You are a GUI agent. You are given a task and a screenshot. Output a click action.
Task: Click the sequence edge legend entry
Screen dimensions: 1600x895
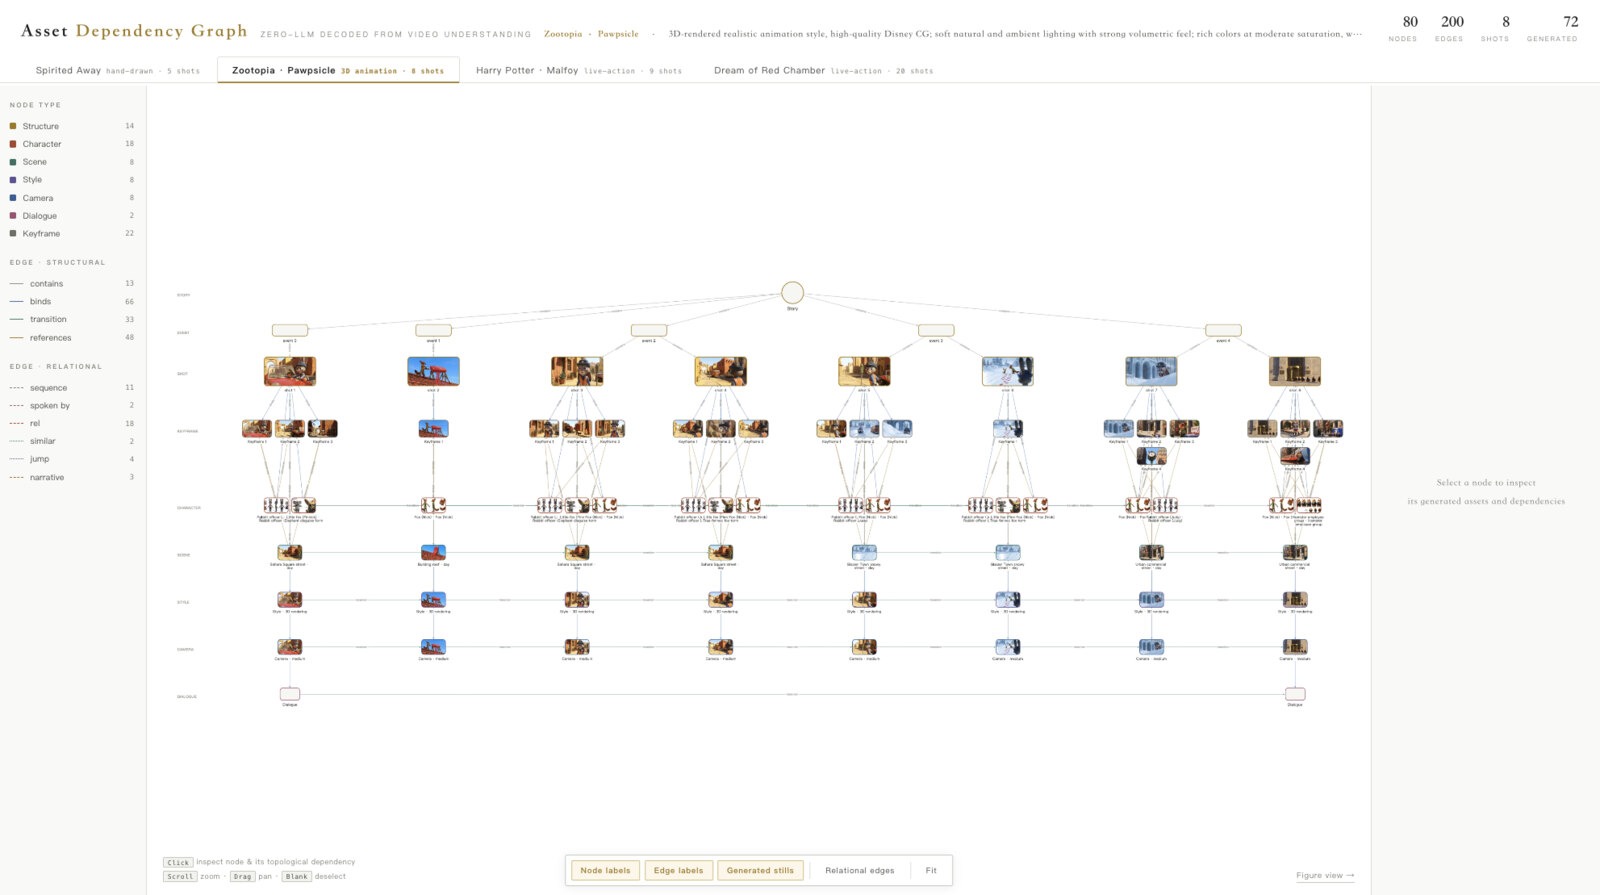[71, 388]
